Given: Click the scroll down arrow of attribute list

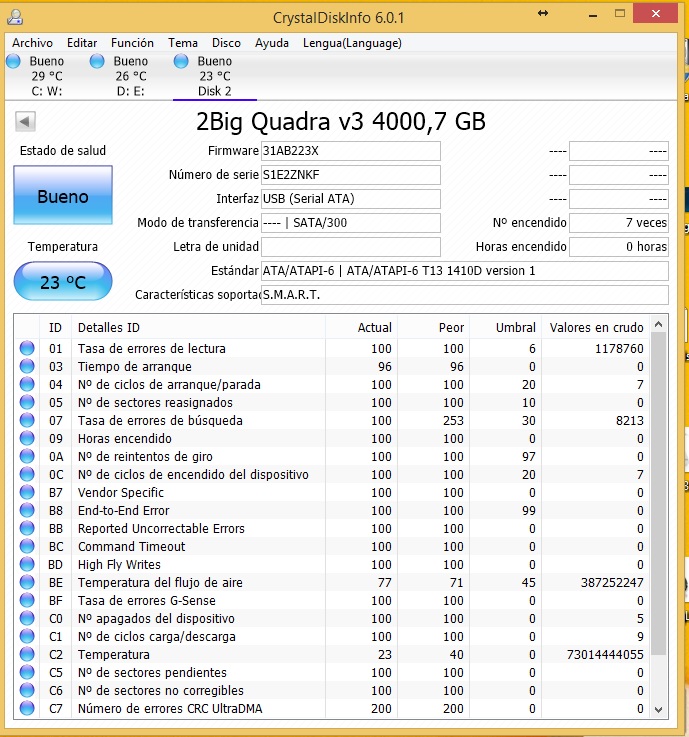Looking at the screenshot, I should (x=658, y=710).
